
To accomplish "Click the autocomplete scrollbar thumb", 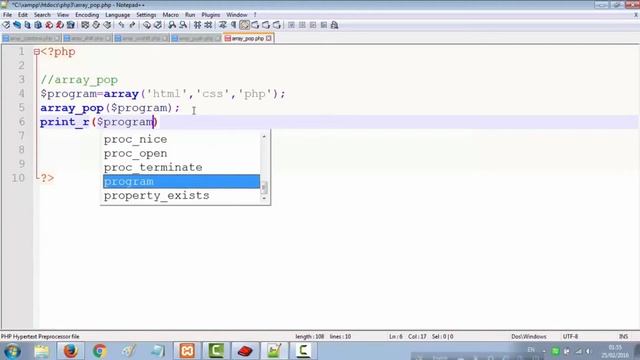I will [x=264, y=188].
